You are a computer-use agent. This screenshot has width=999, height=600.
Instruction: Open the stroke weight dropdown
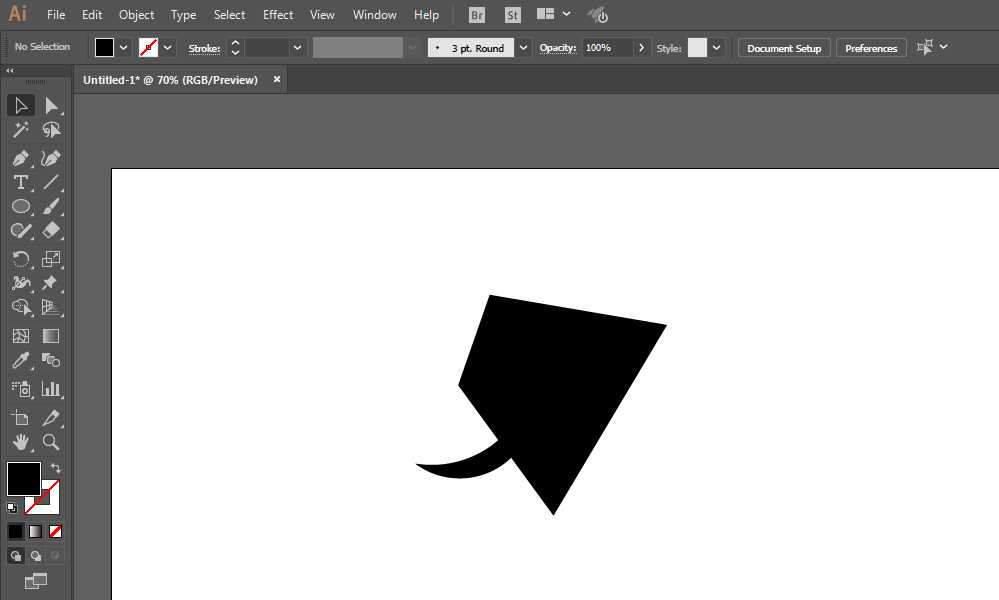(298, 47)
